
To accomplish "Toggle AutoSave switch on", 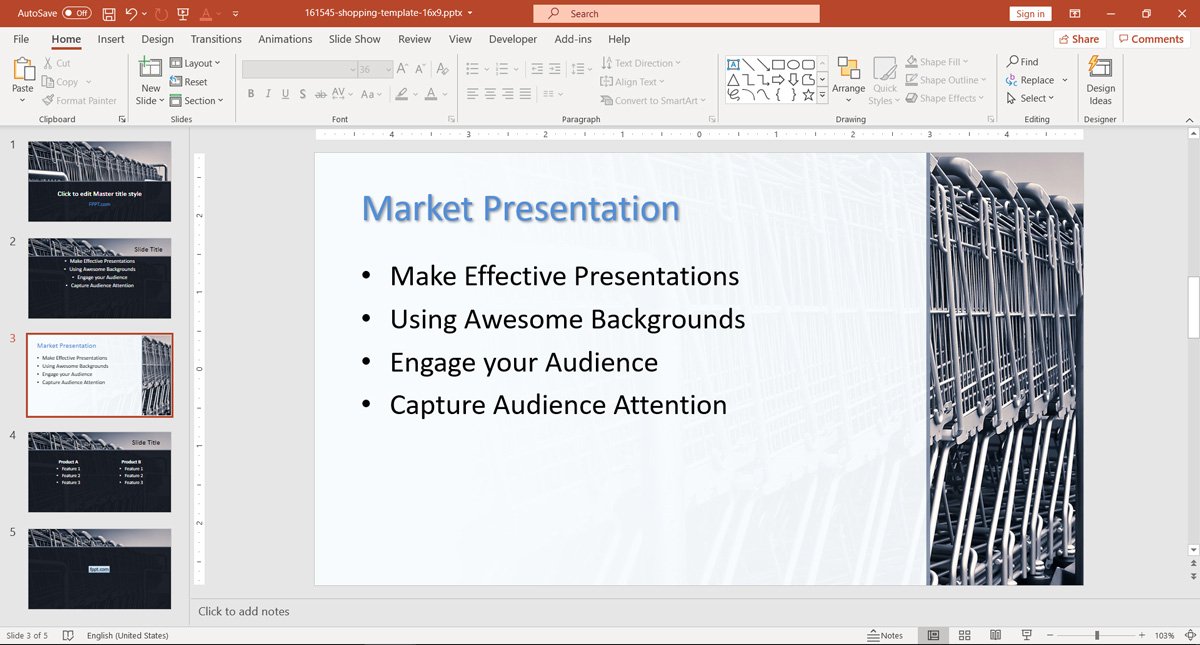I will pos(76,14).
